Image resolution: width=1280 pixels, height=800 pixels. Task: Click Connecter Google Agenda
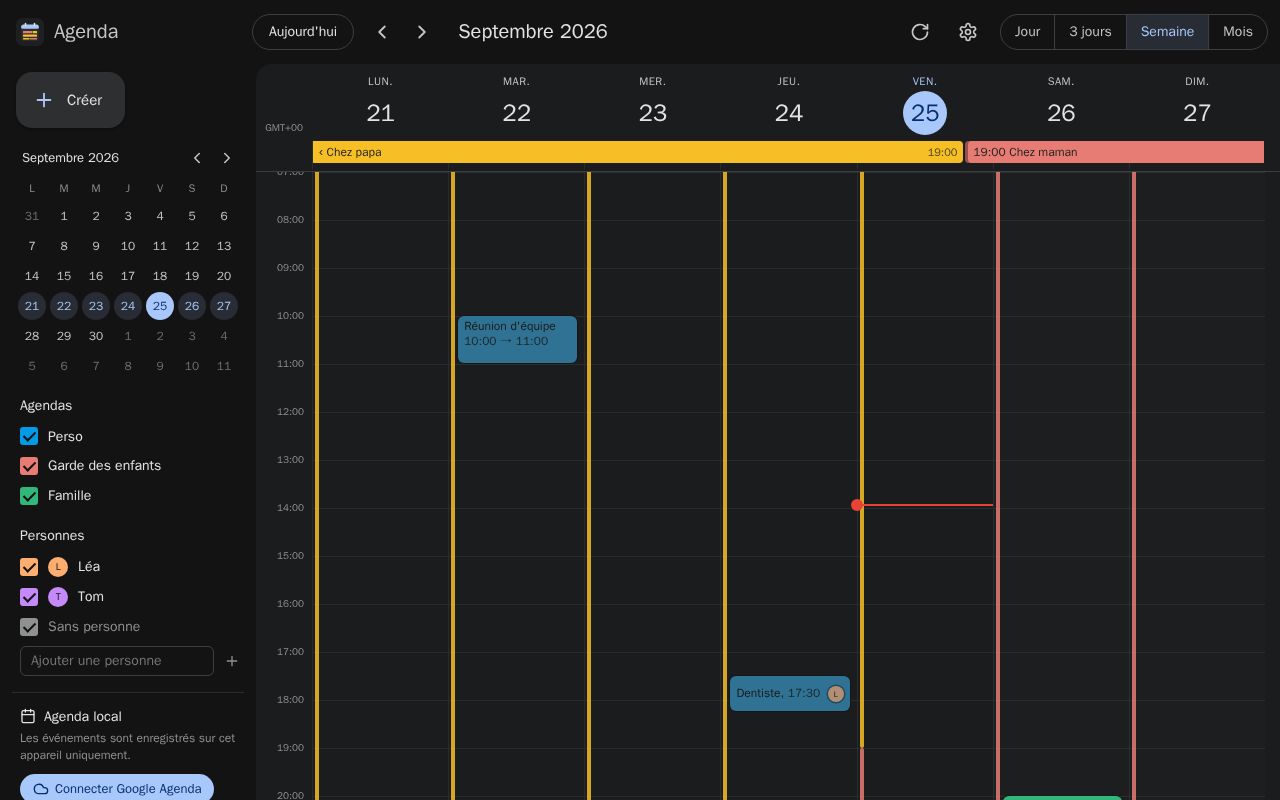[117, 788]
